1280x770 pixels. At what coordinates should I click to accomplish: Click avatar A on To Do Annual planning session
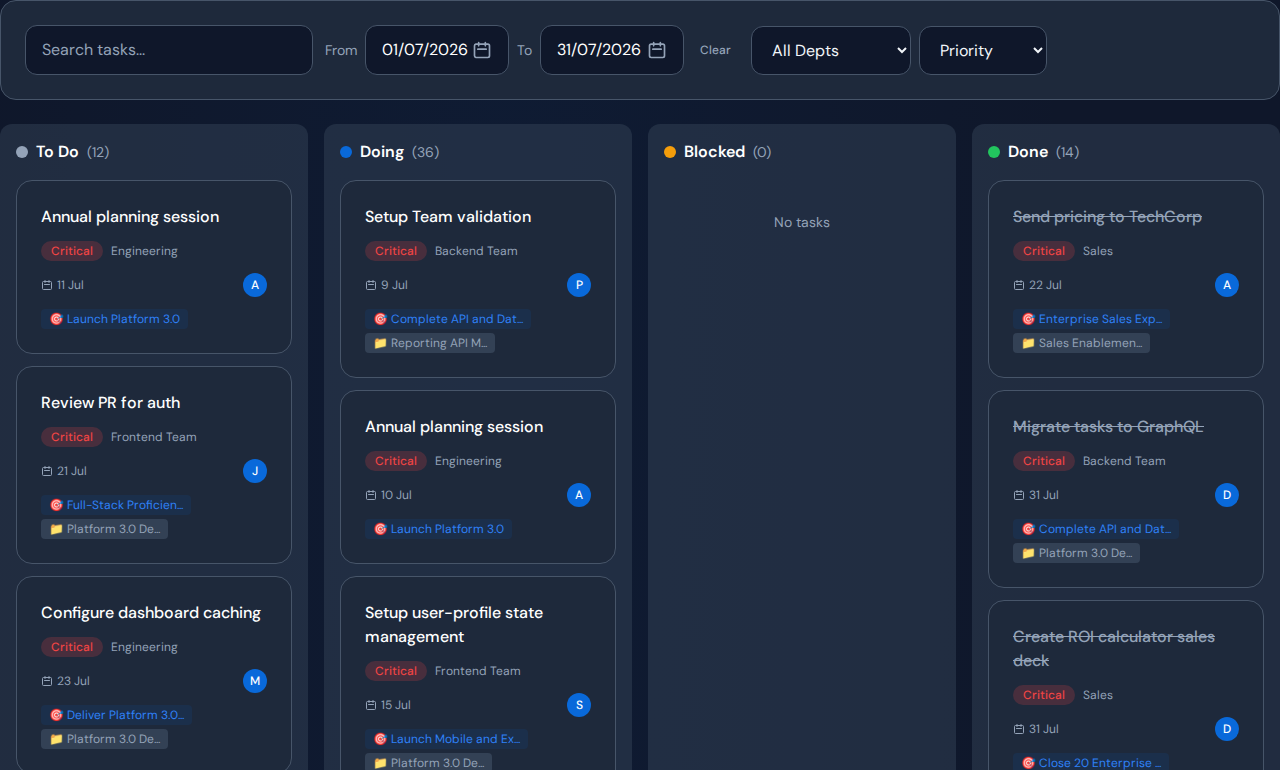(255, 285)
